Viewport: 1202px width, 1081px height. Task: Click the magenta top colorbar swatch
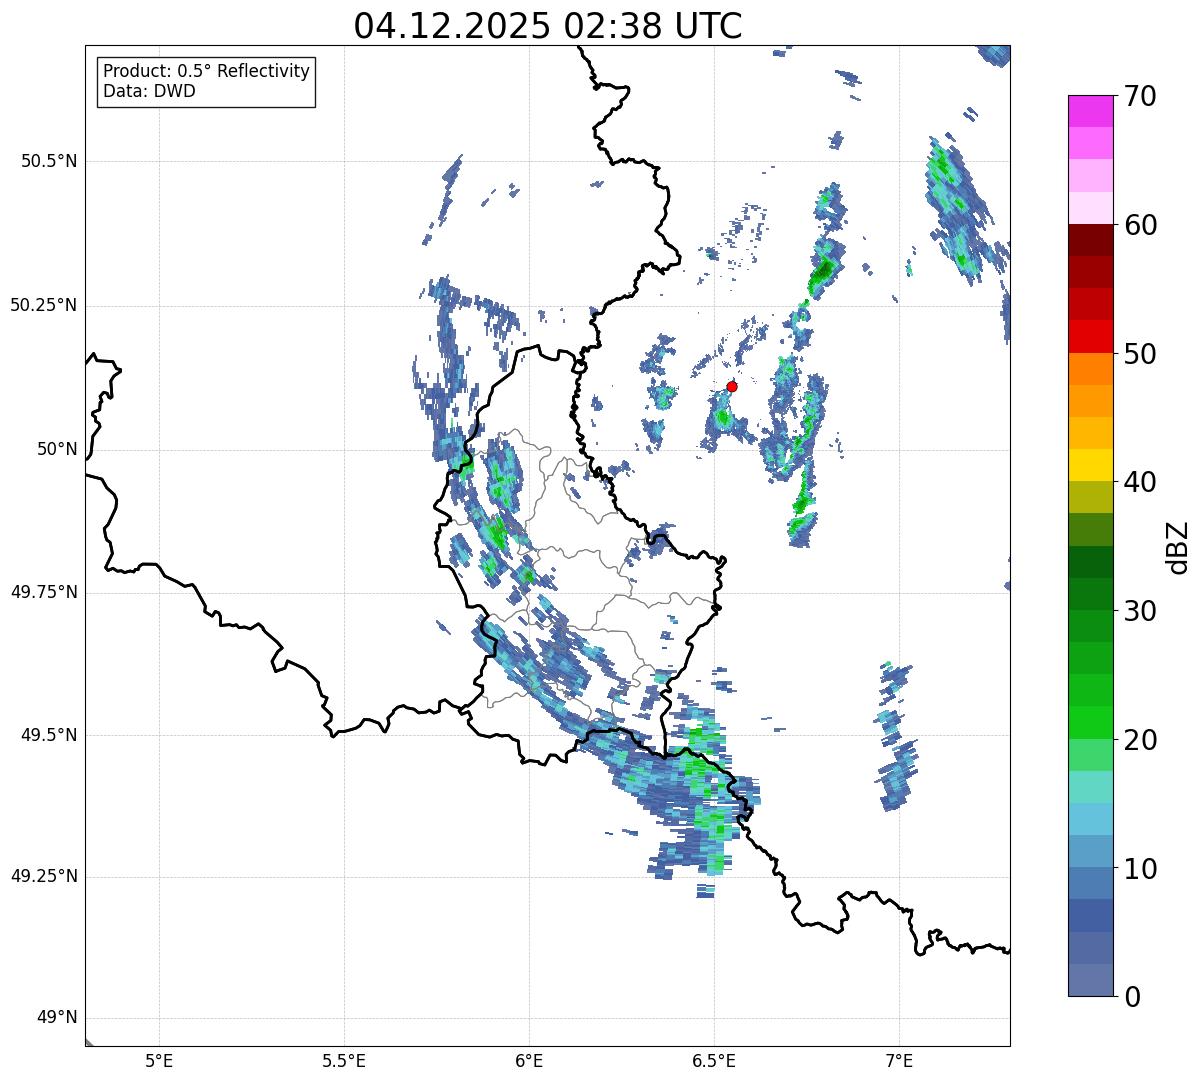pos(1090,111)
